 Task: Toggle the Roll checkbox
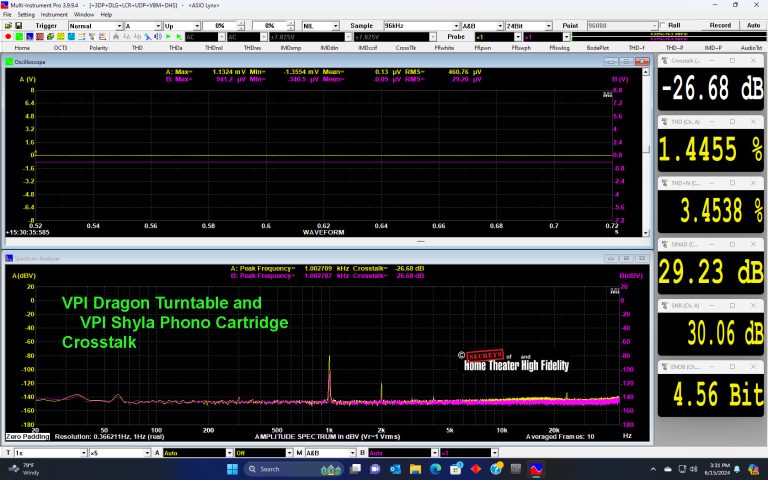[x=661, y=25]
